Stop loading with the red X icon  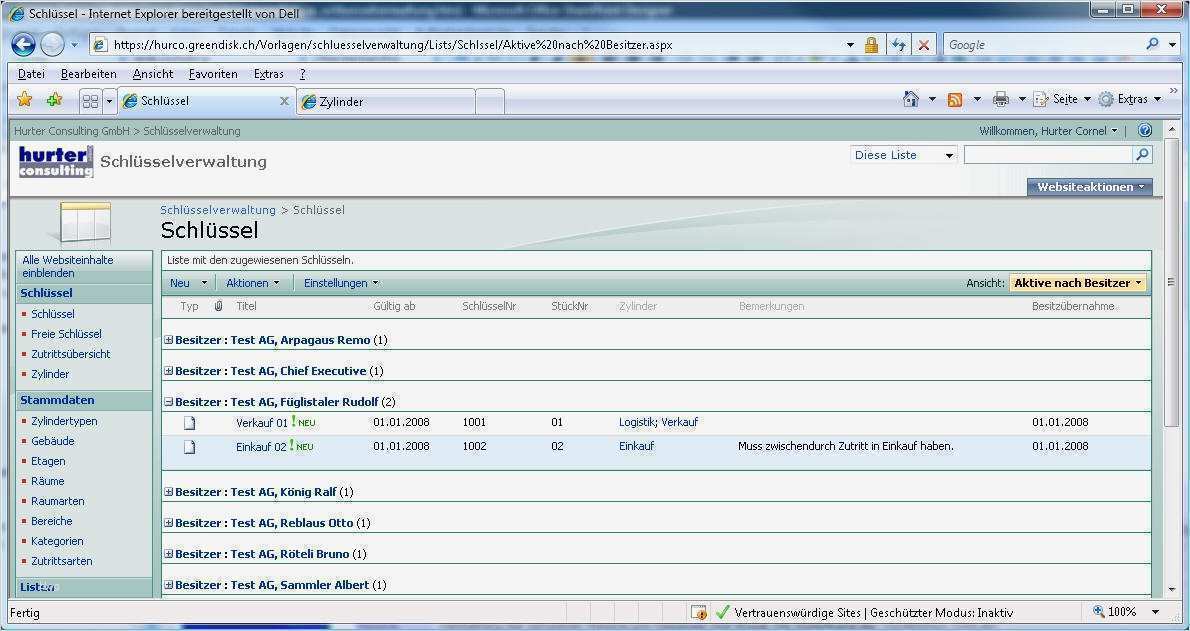(x=924, y=45)
